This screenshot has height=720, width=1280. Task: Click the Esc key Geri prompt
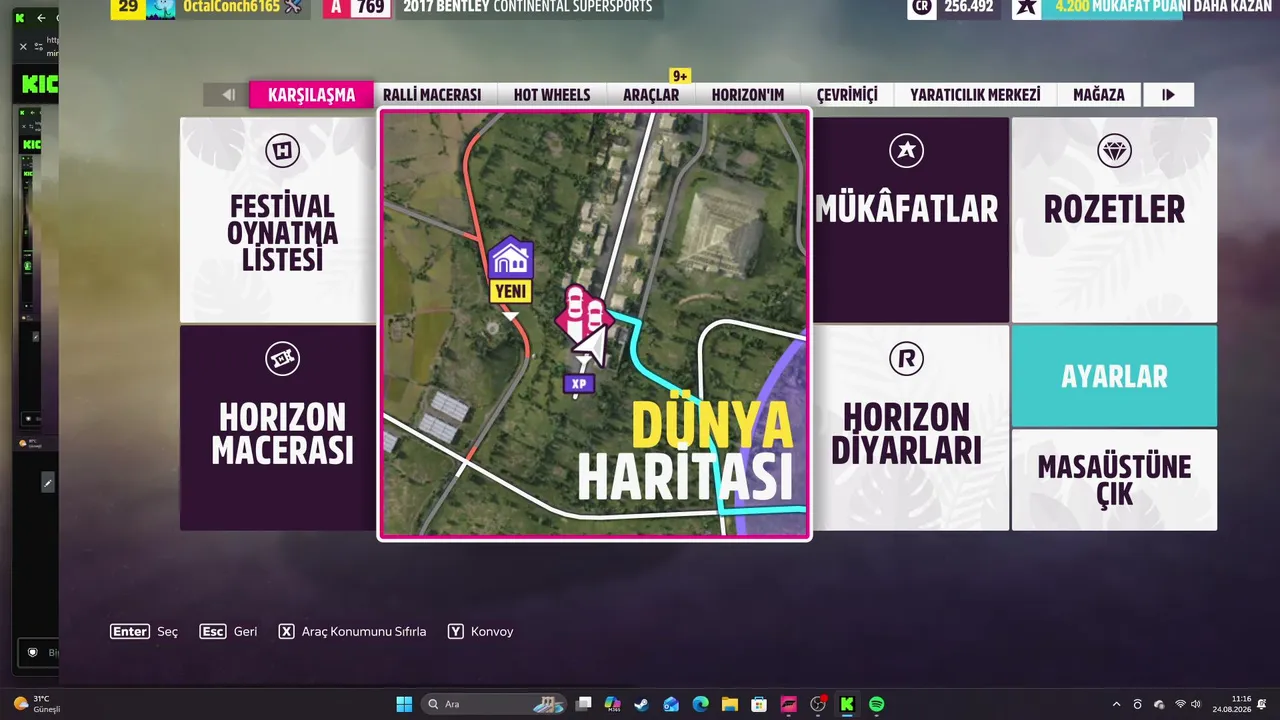pyautogui.click(x=228, y=632)
